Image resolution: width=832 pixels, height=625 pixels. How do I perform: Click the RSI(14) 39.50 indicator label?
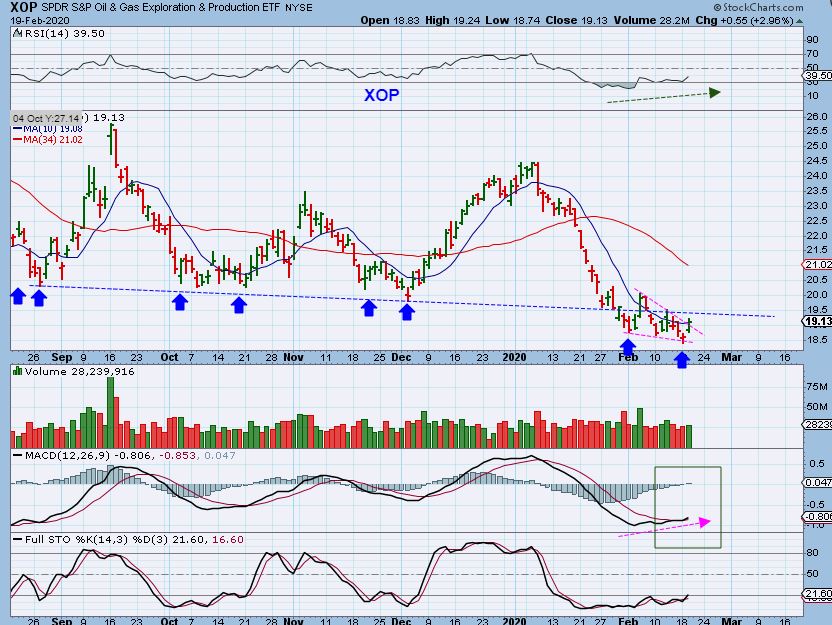coord(64,33)
